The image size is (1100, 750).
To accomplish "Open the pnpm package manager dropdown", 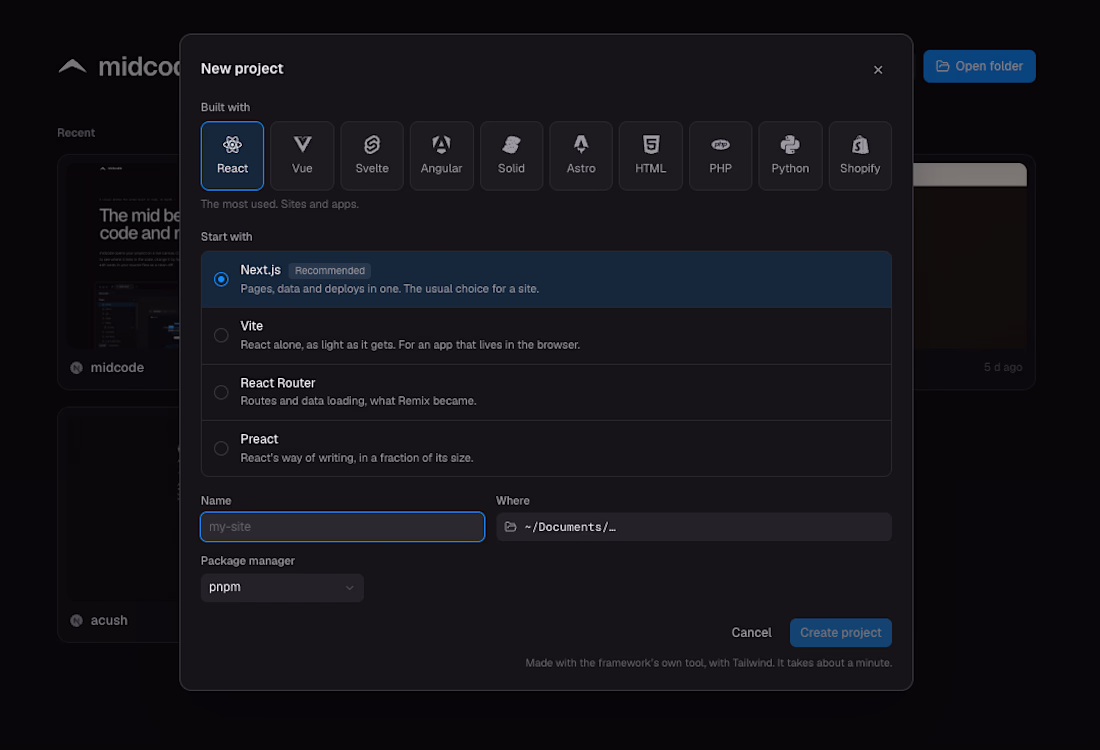I will [x=282, y=587].
